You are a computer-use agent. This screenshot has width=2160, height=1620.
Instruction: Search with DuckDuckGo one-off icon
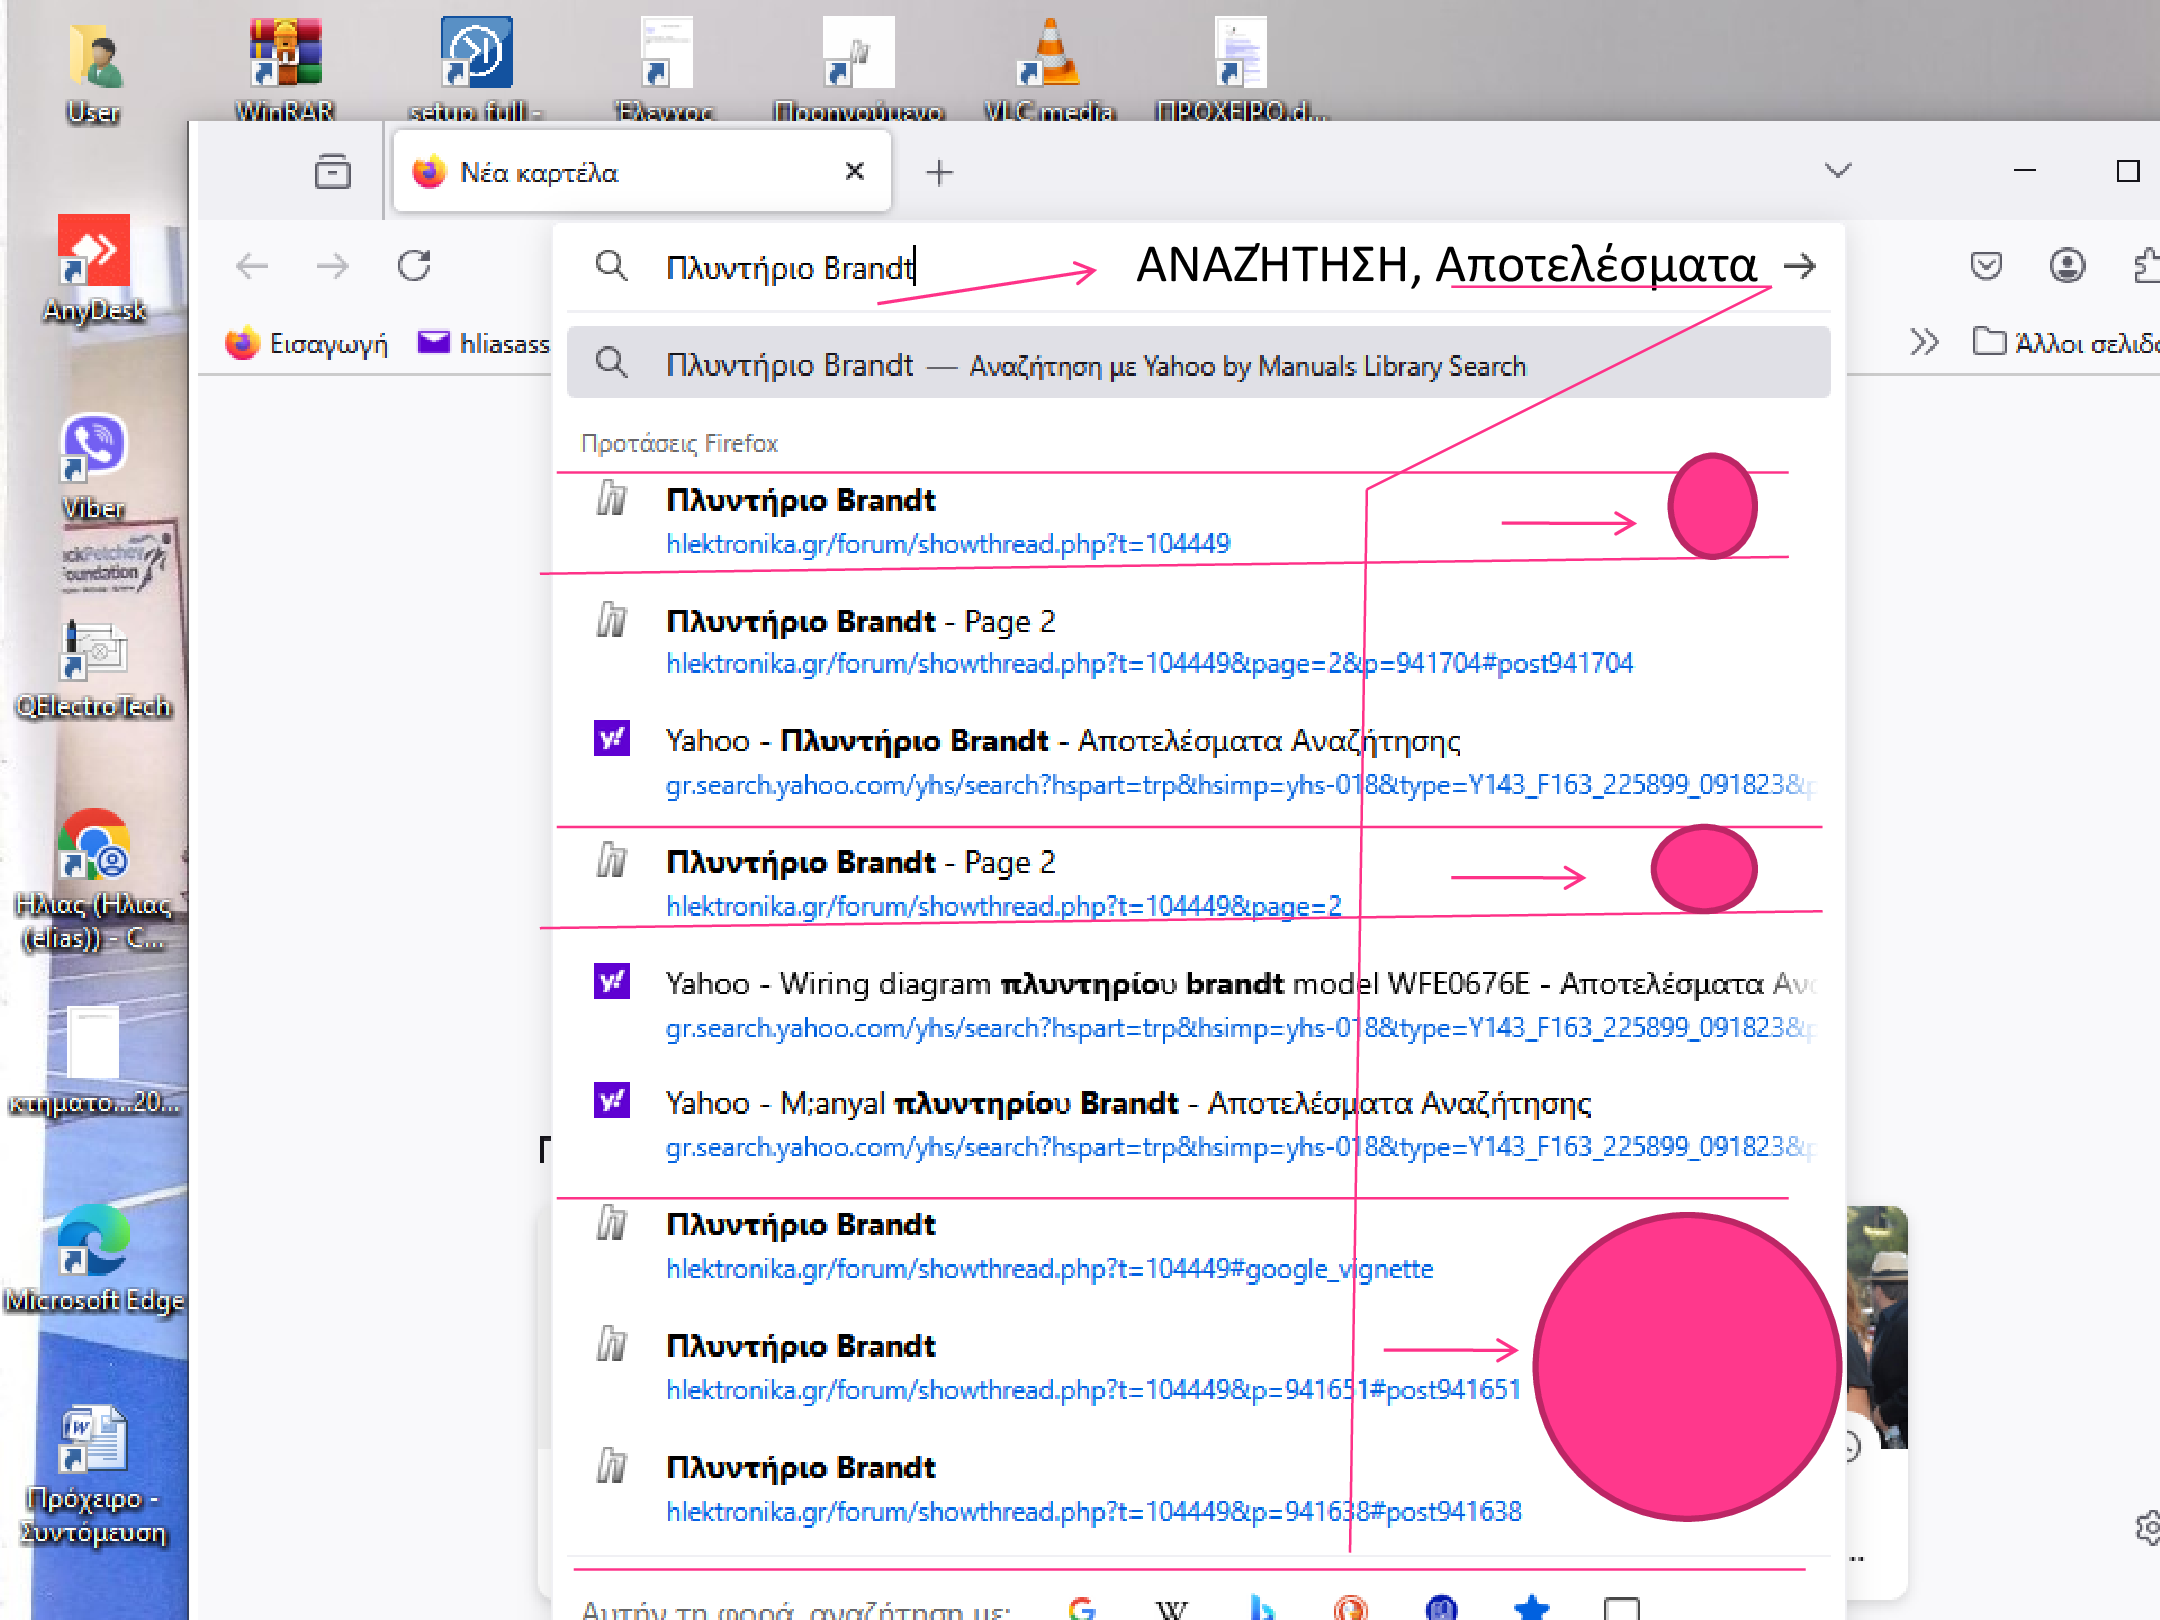click(1350, 1608)
